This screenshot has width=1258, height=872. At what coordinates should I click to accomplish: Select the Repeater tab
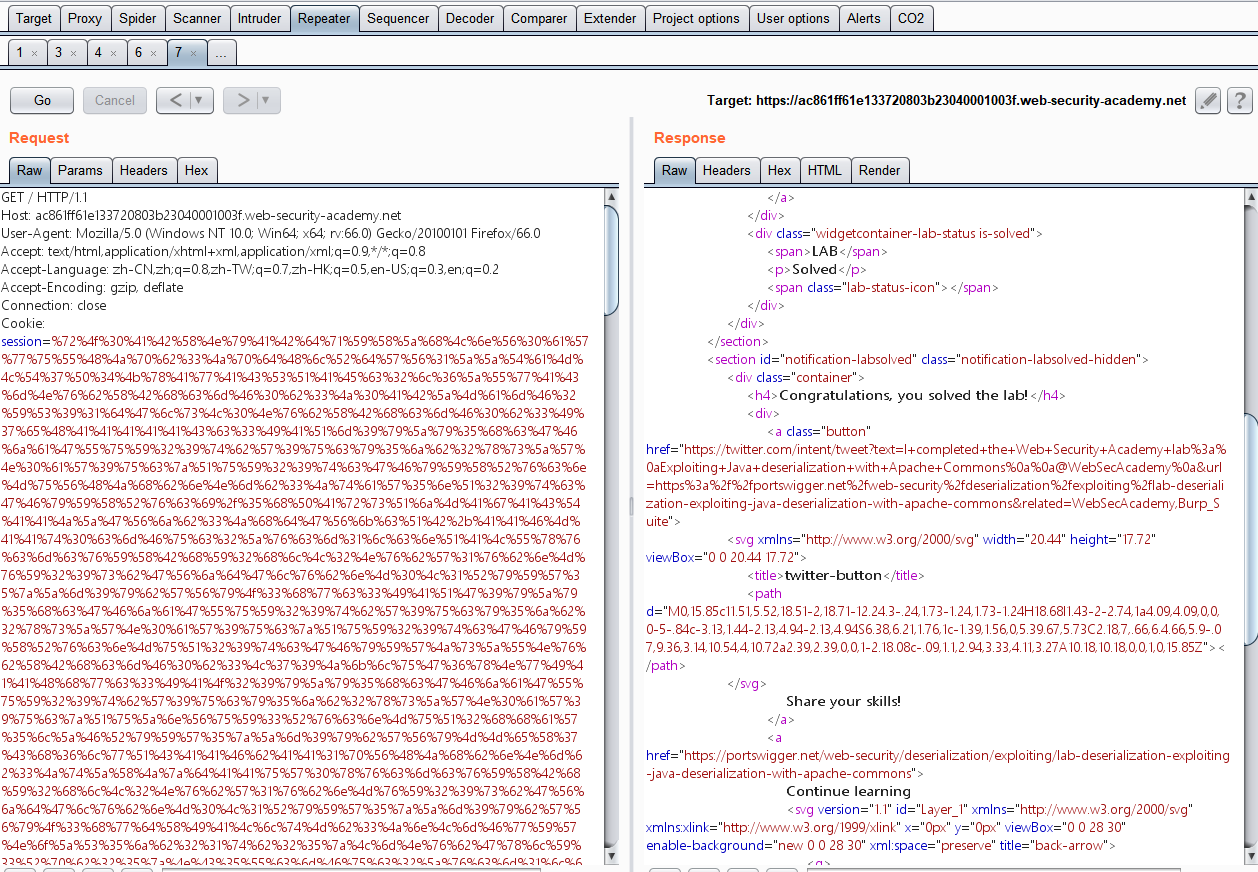click(x=324, y=18)
